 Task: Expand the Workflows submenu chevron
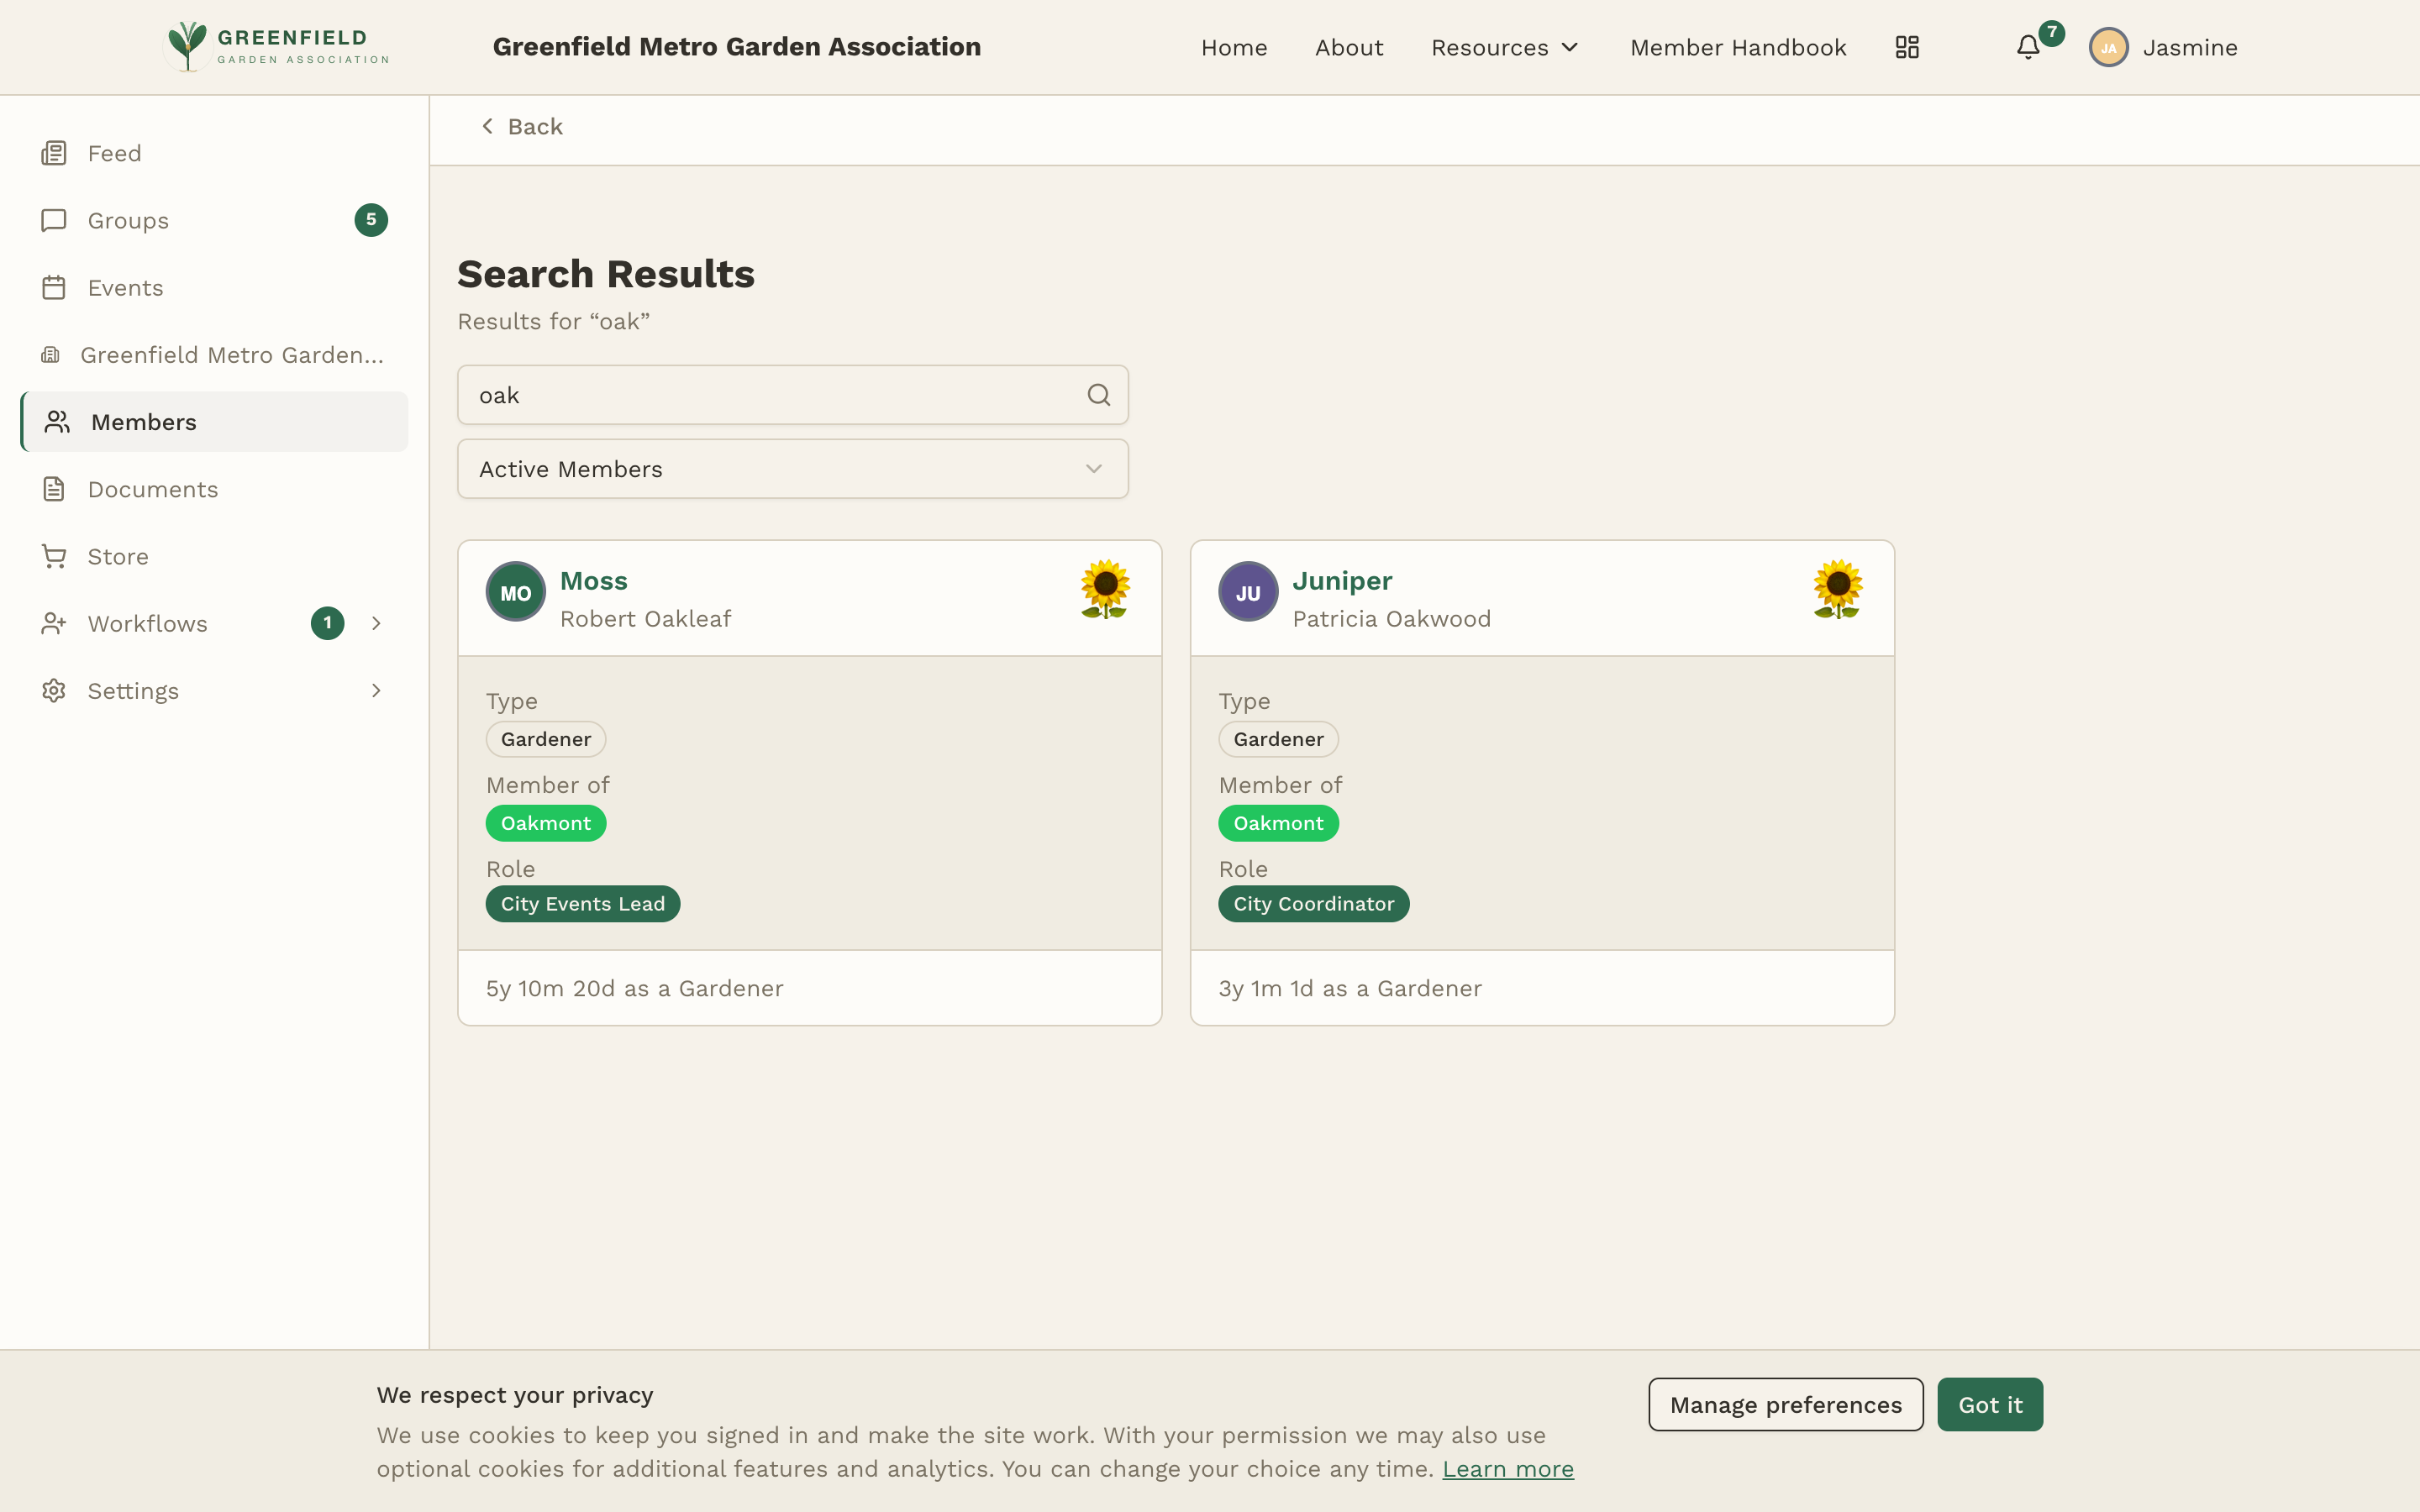(x=376, y=623)
